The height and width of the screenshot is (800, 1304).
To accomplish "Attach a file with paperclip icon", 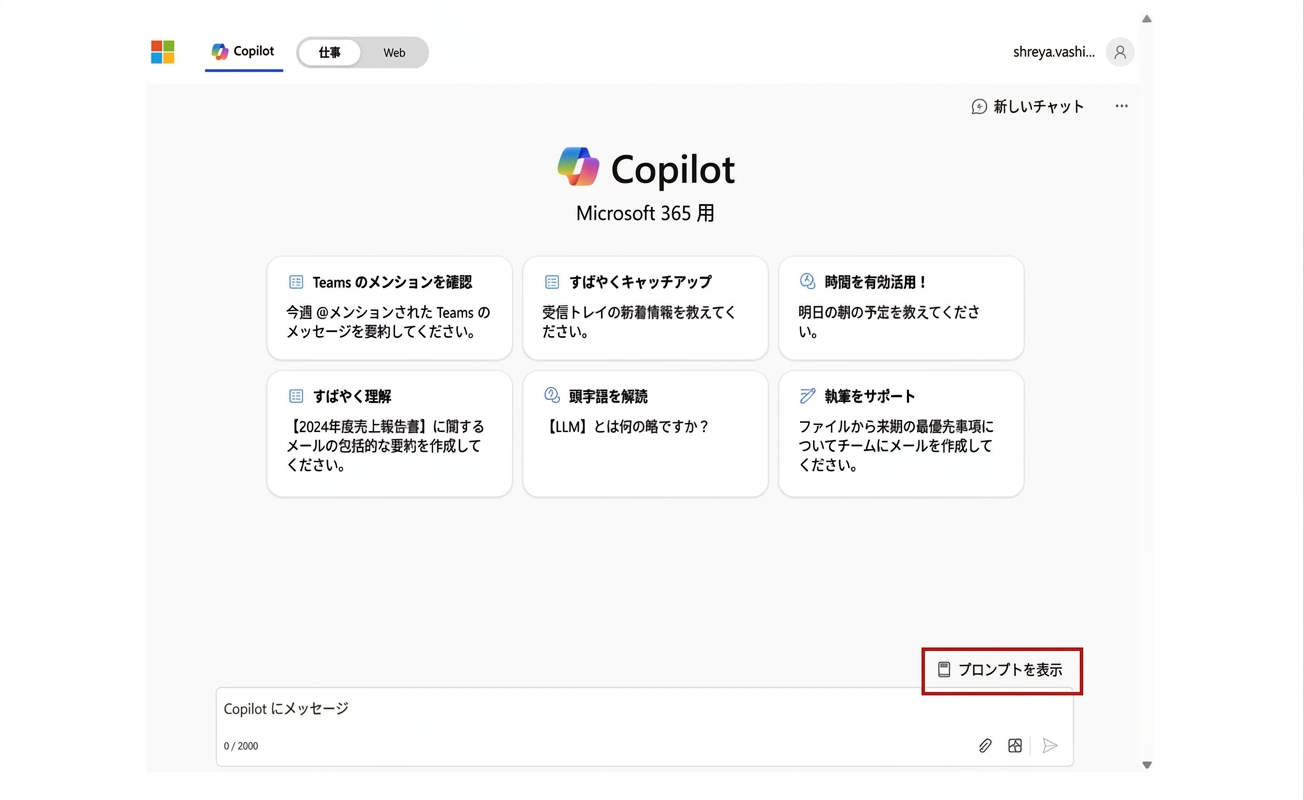I will [985, 746].
